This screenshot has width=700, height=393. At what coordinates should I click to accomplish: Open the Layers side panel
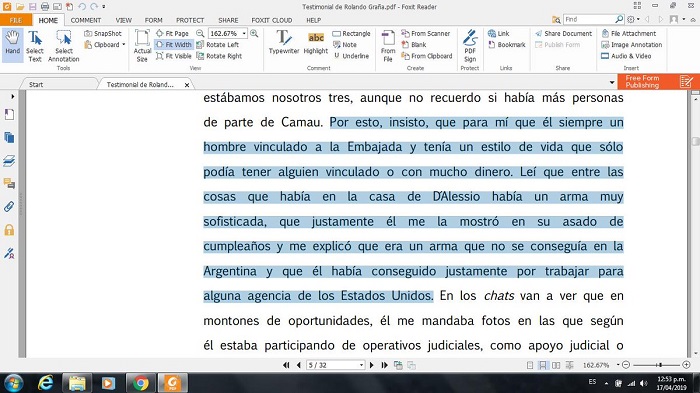click(x=9, y=161)
